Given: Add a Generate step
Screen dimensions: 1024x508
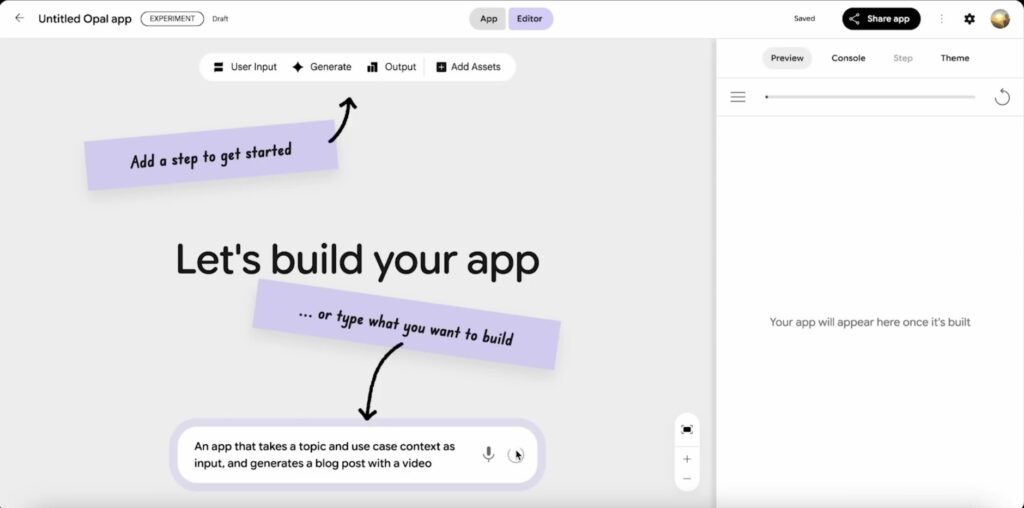Looking at the screenshot, I should tap(322, 67).
